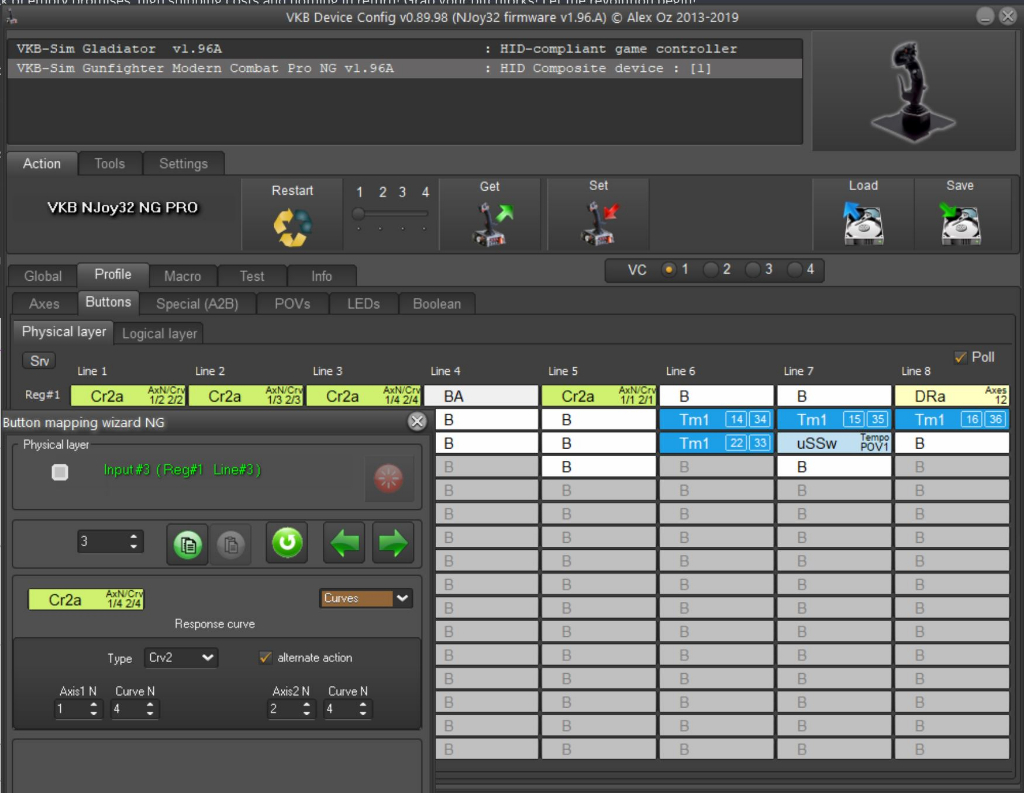Viewport: 1024px width, 793px height.
Task: Click the Cr2a cell in Line 1
Action: pos(128,396)
